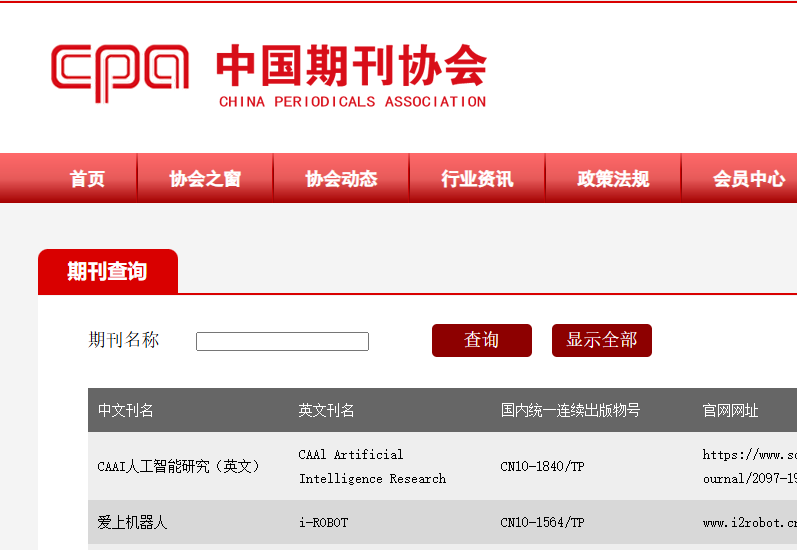Select the CN10-1840/TP cell

coord(542,466)
